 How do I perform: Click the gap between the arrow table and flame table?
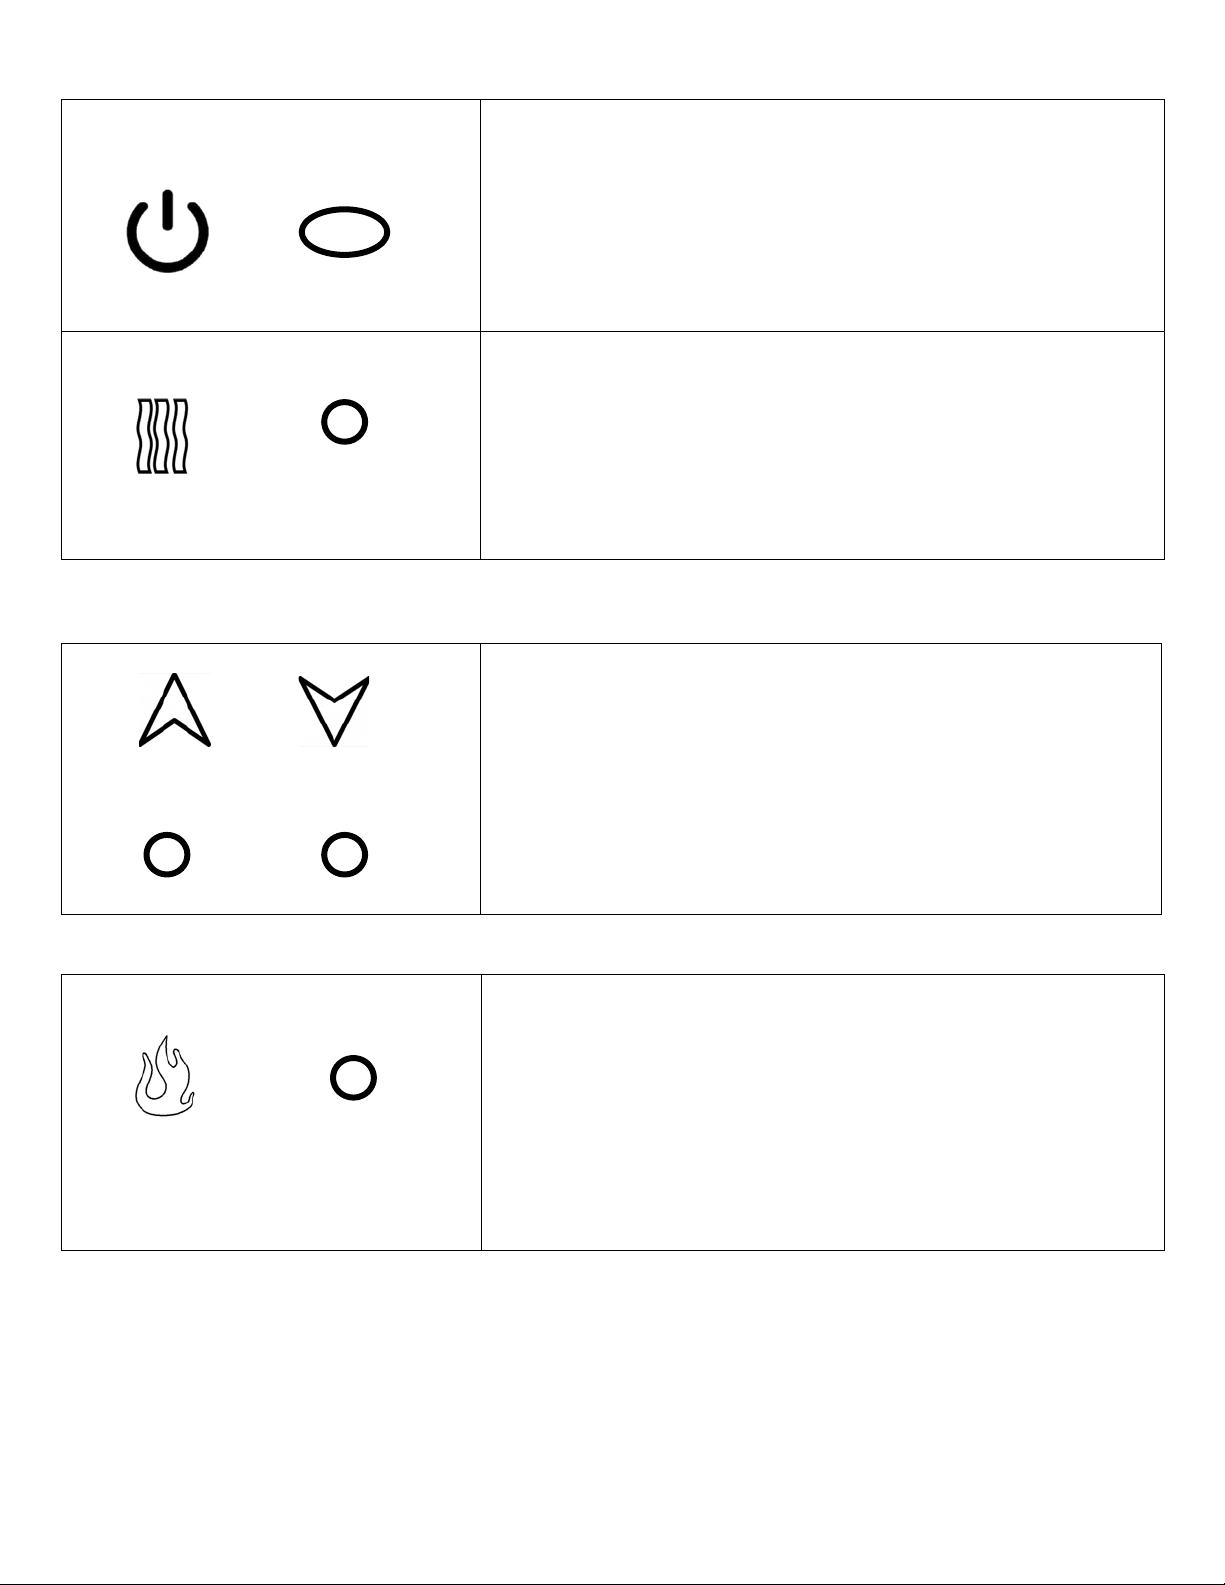click(612, 944)
